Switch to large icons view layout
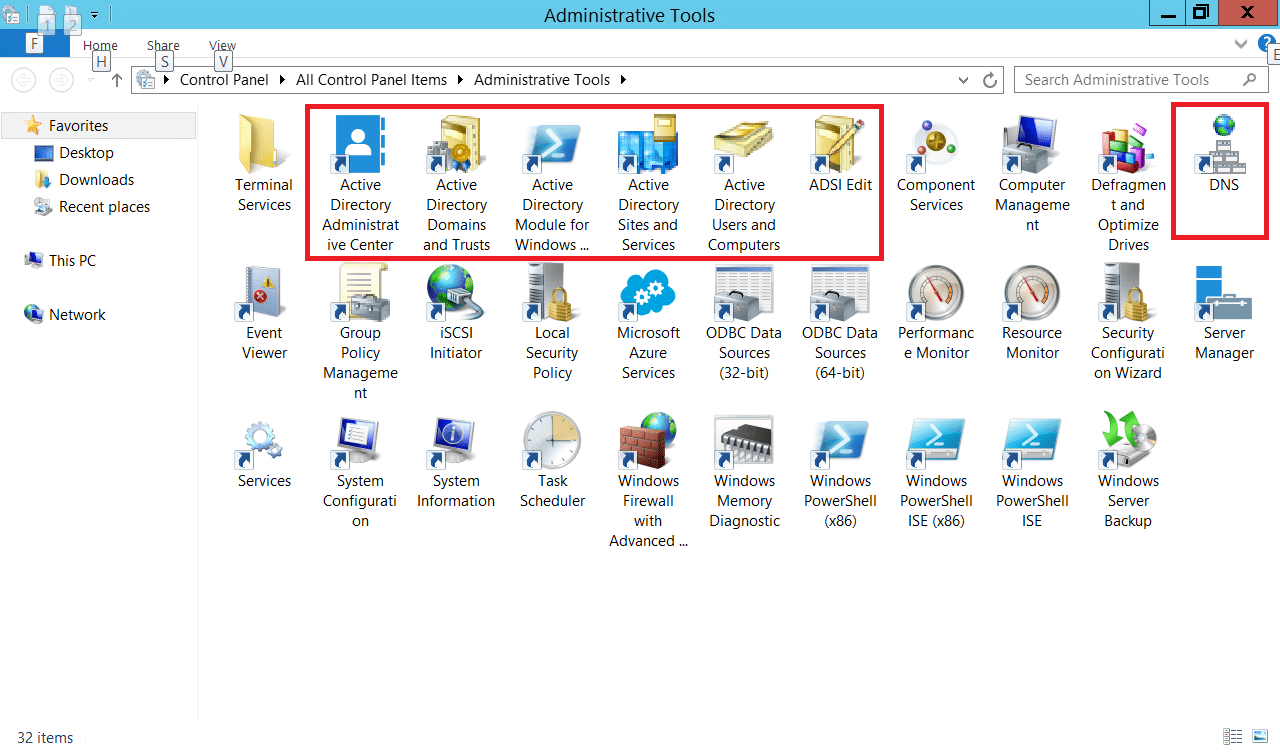This screenshot has height=752, width=1280. [1259, 737]
